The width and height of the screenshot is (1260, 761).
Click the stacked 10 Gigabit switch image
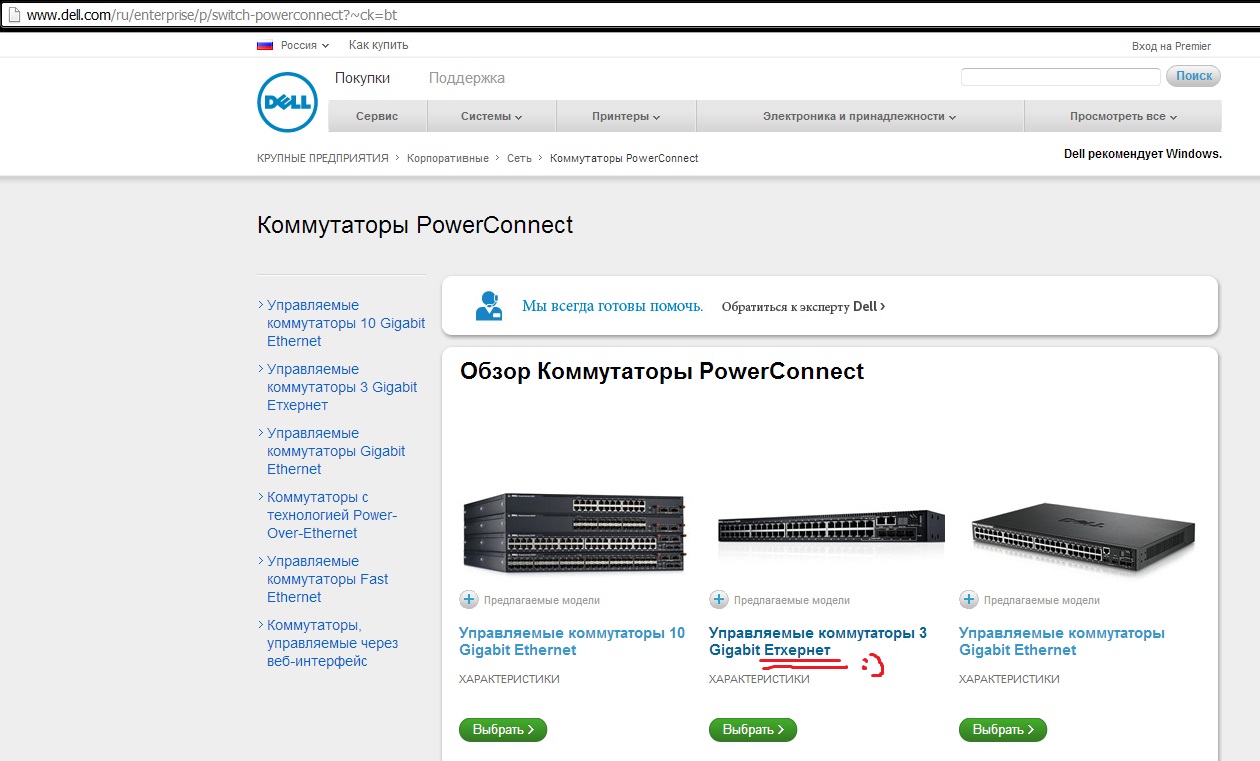coord(574,534)
